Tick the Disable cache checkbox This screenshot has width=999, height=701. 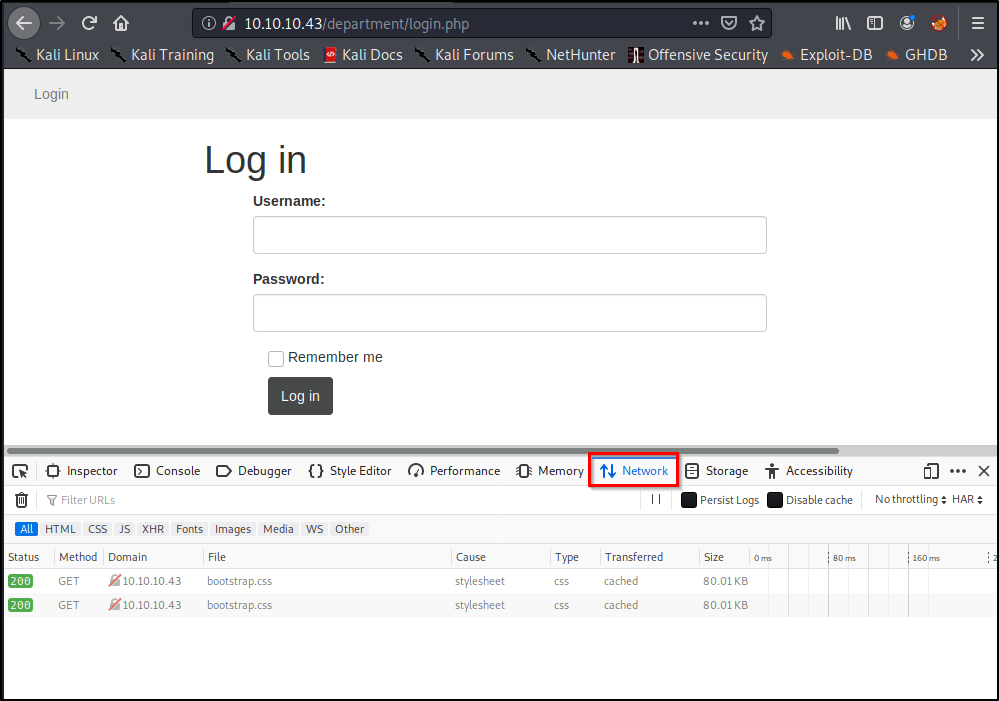775,500
